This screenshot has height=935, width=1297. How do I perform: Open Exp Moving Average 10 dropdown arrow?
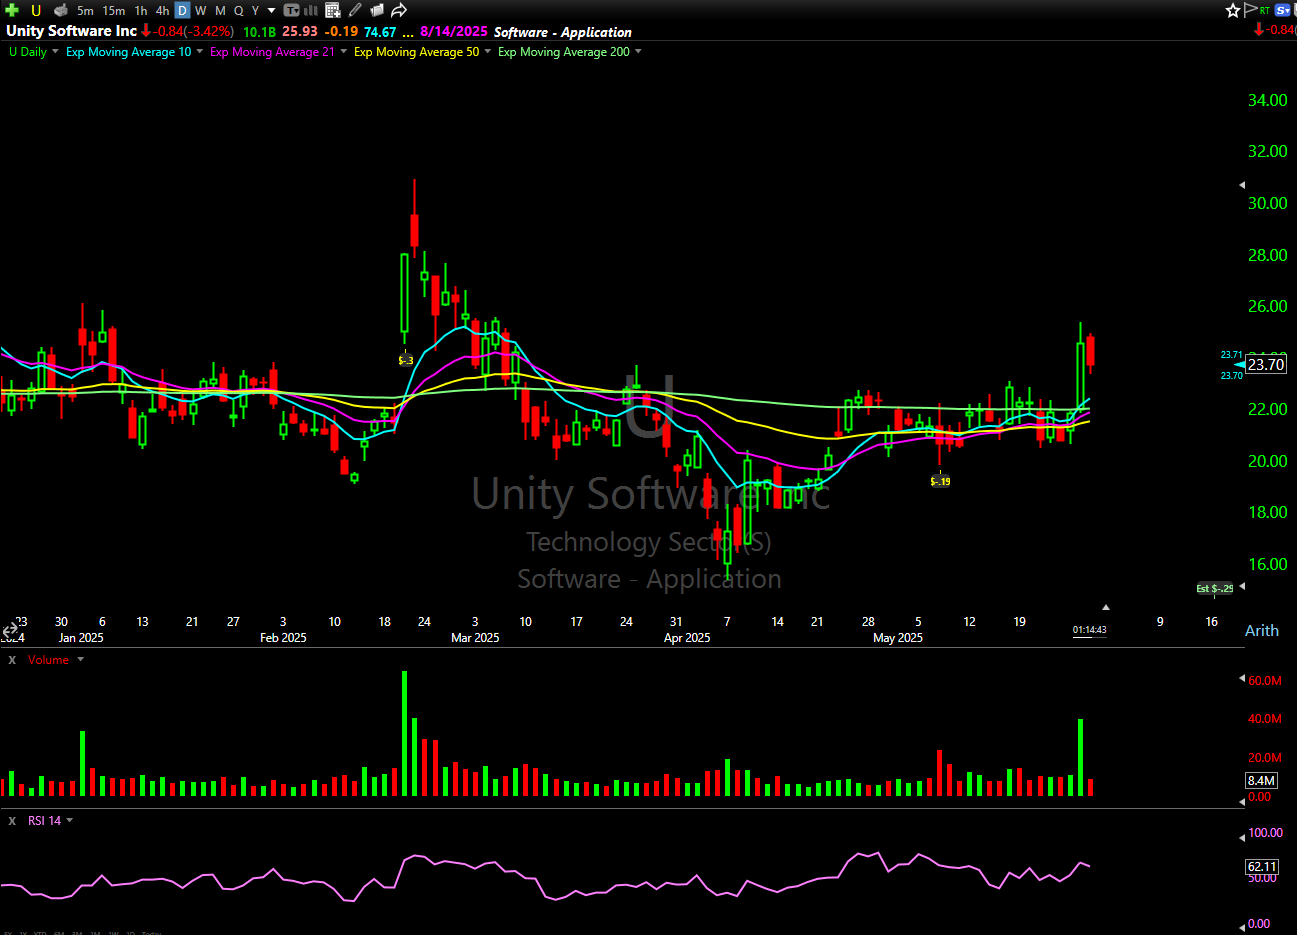[x=199, y=52]
